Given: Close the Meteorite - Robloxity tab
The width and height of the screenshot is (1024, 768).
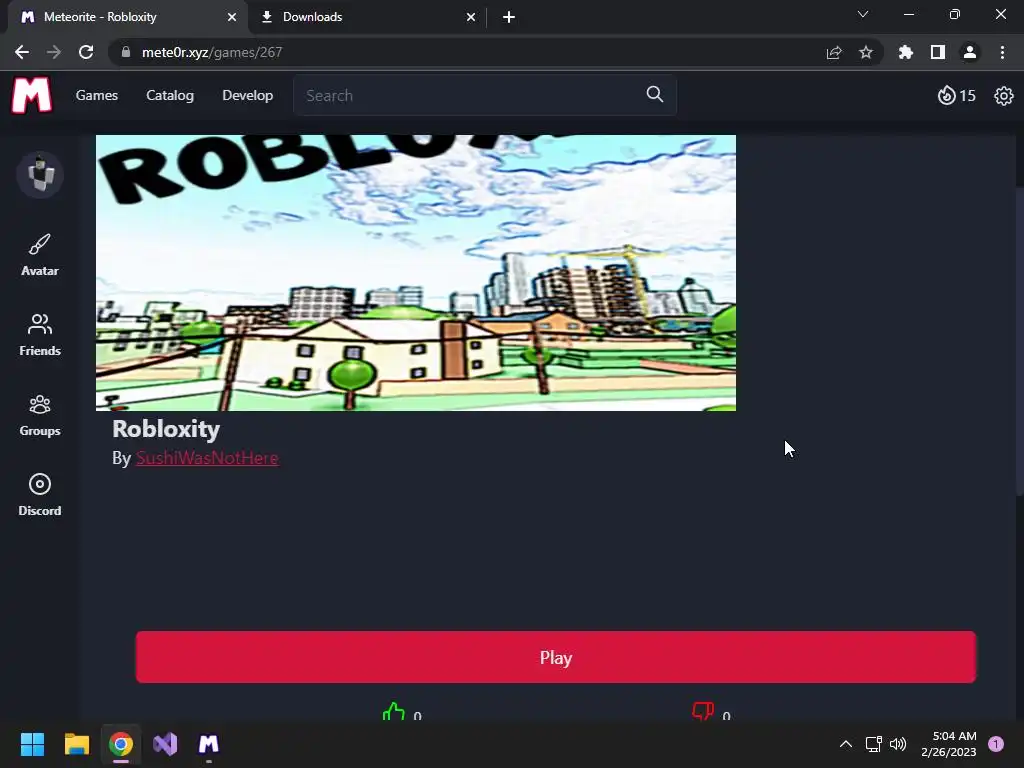Looking at the screenshot, I should 232,18.
